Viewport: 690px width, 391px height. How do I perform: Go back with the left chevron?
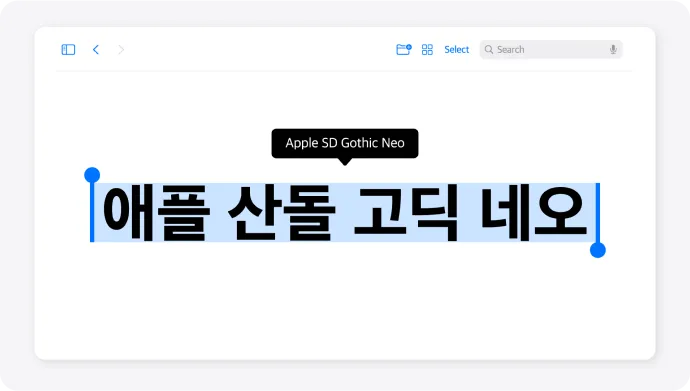pyautogui.click(x=96, y=50)
